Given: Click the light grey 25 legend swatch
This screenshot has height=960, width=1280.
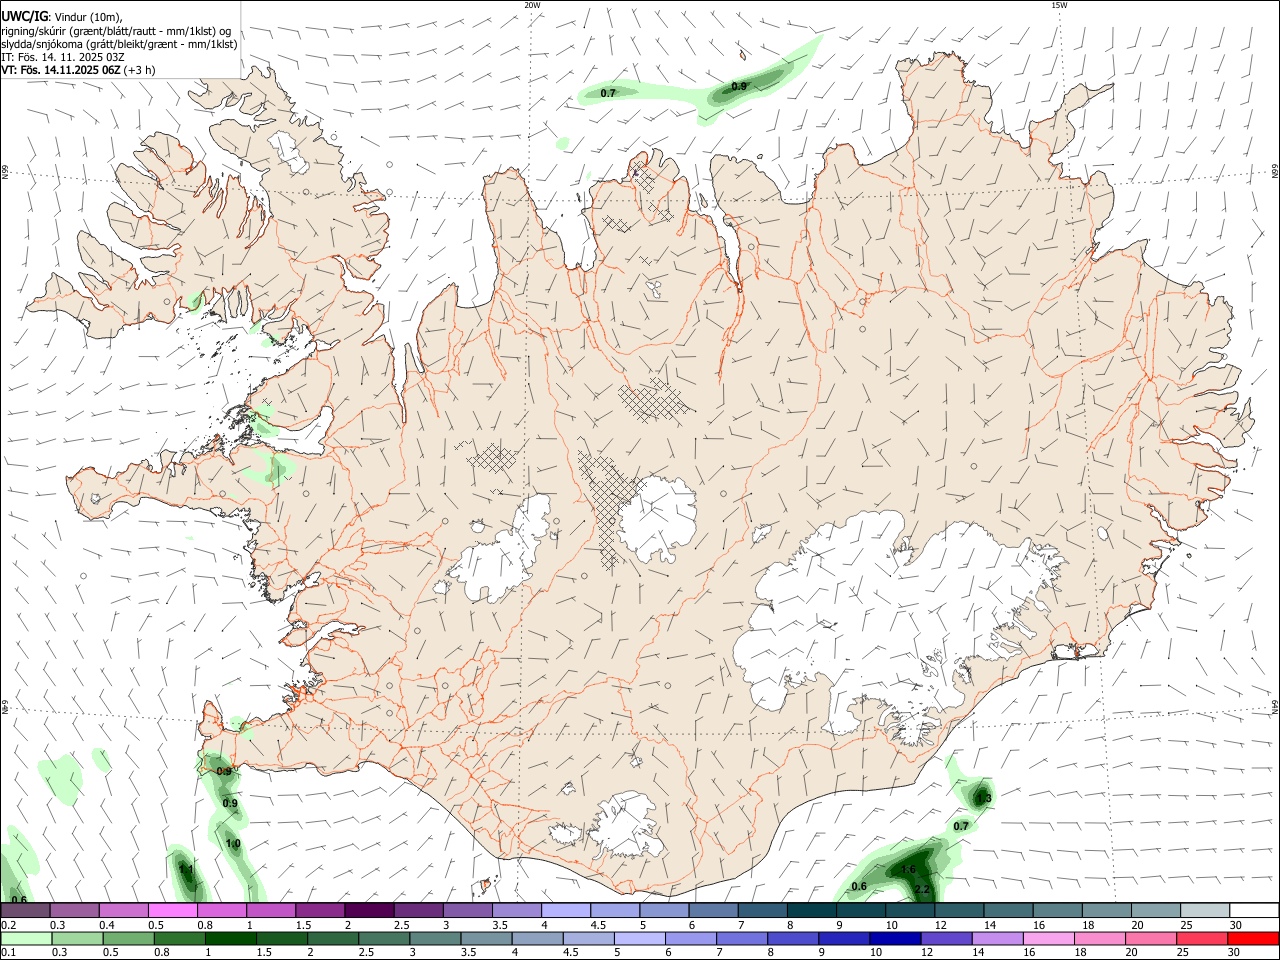Looking at the screenshot, I should 1204,910.
